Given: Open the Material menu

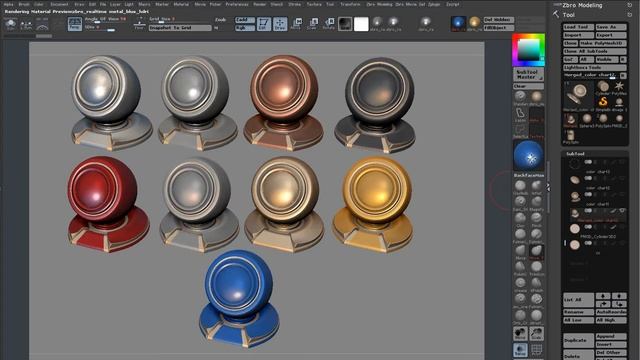Looking at the screenshot, I should 181,4.
